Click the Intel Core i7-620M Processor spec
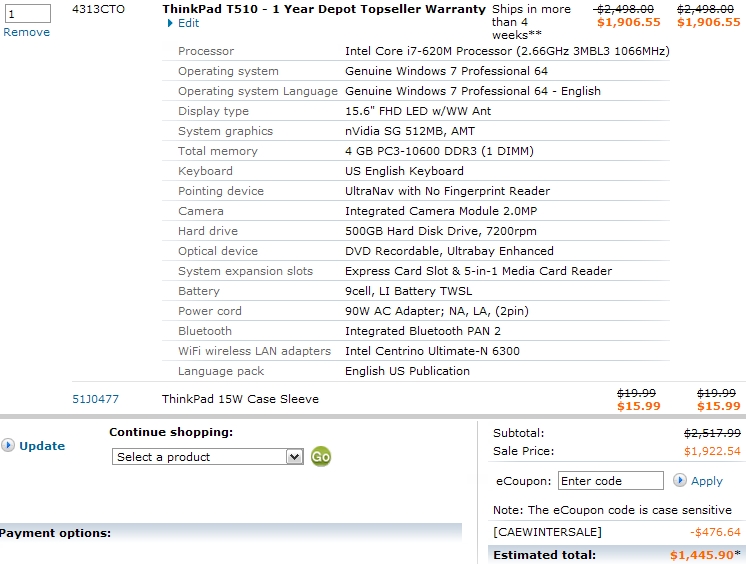The width and height of the screenshot is (746, 564). click(x=507, y=51)
